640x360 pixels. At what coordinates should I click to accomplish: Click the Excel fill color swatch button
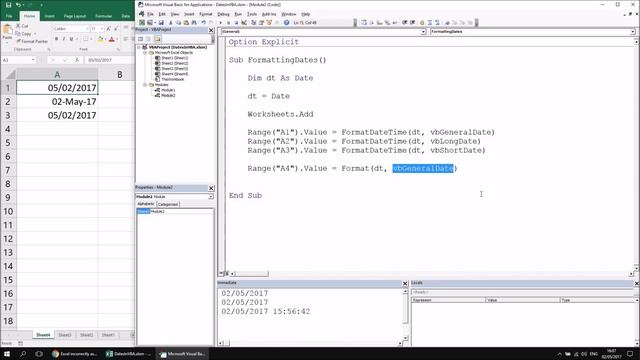100,39
